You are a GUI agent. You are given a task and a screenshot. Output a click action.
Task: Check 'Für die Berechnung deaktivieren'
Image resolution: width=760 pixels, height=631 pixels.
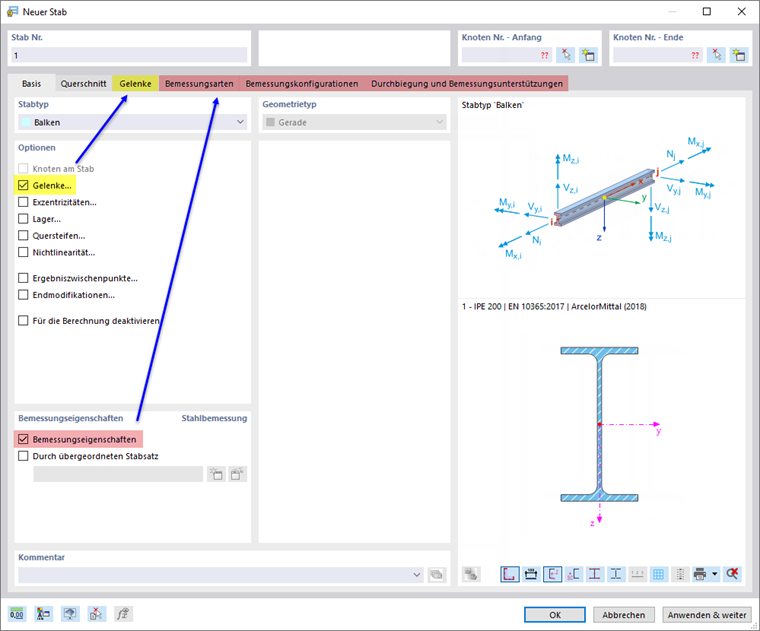(x=23, y=320)
